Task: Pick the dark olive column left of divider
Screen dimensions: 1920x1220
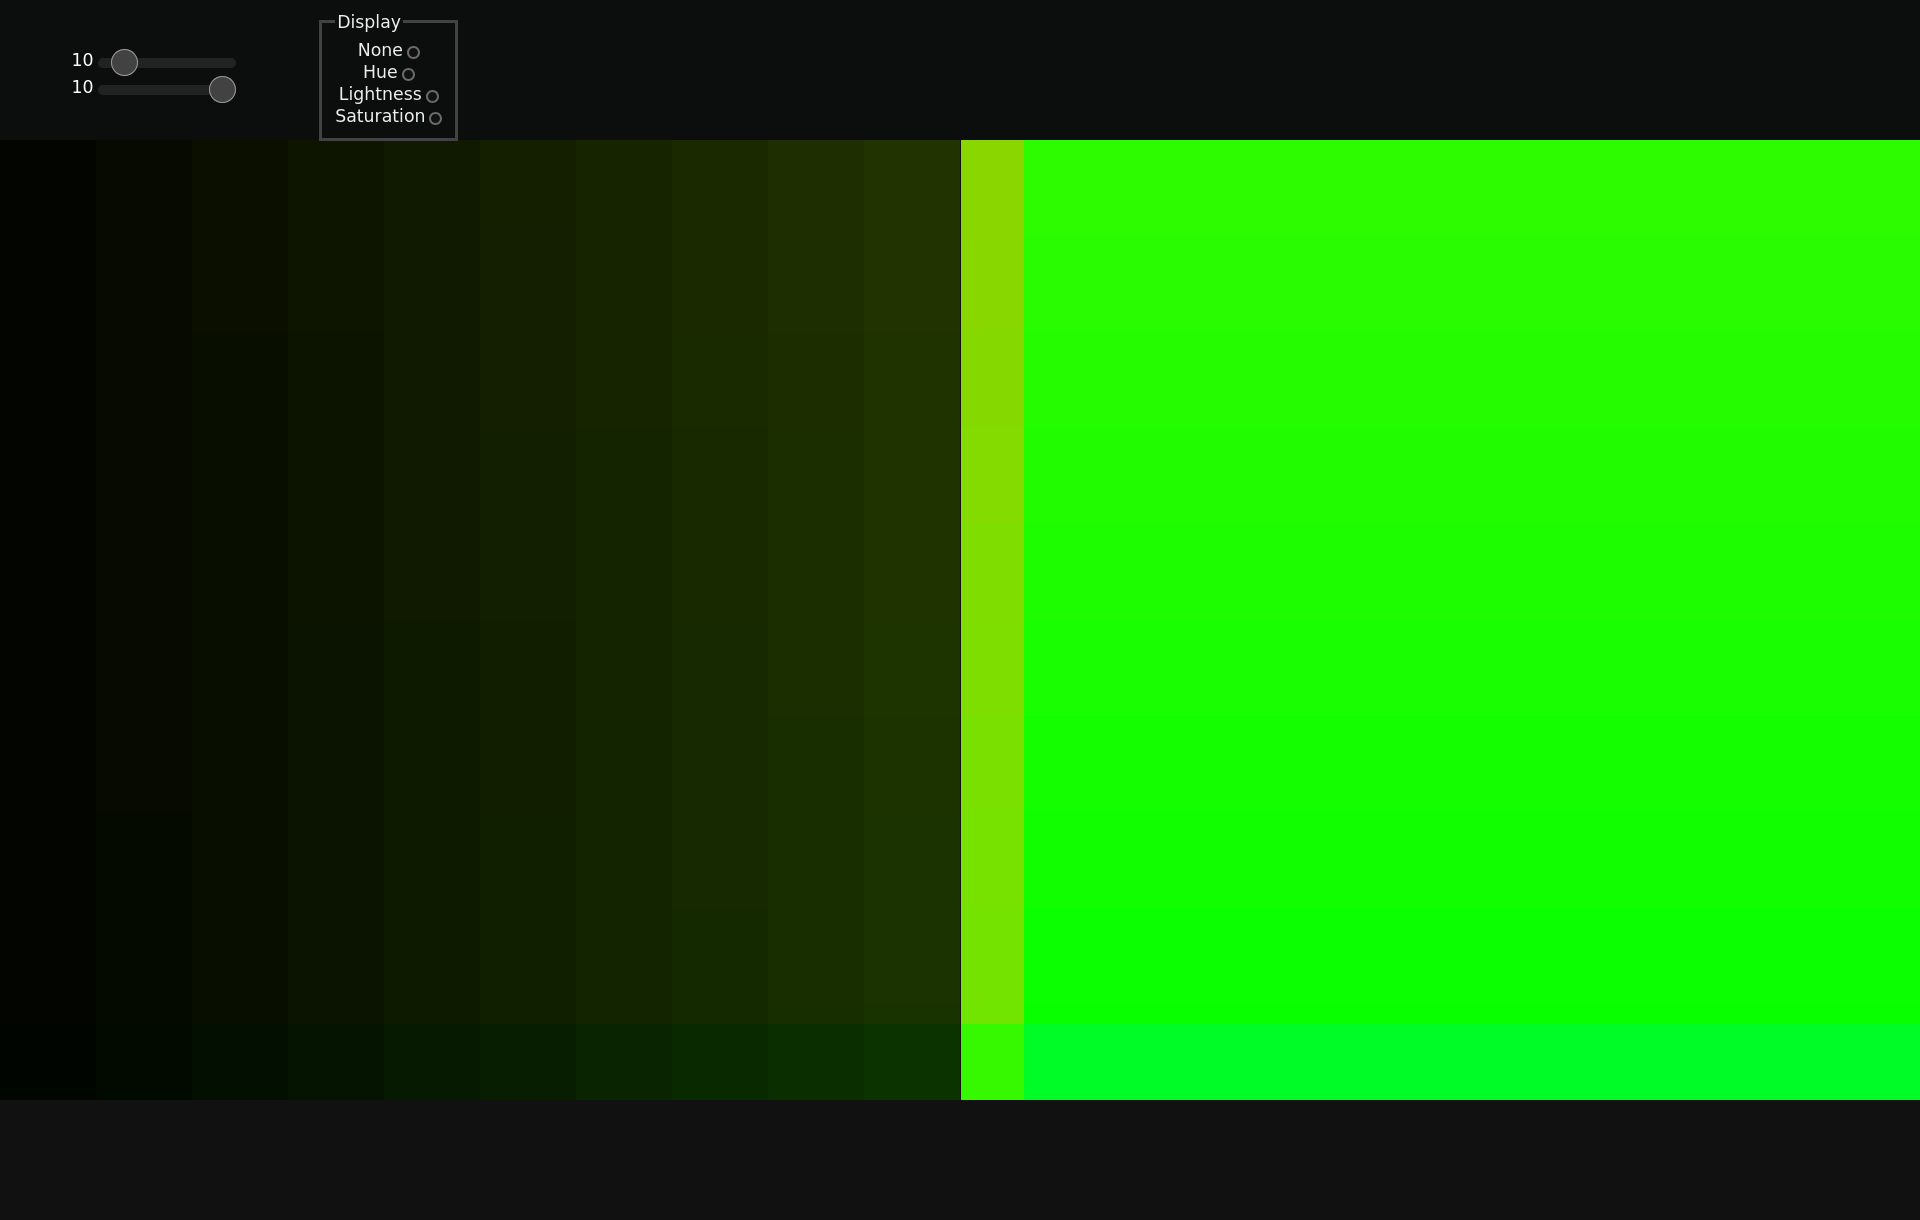Action: 911,580
